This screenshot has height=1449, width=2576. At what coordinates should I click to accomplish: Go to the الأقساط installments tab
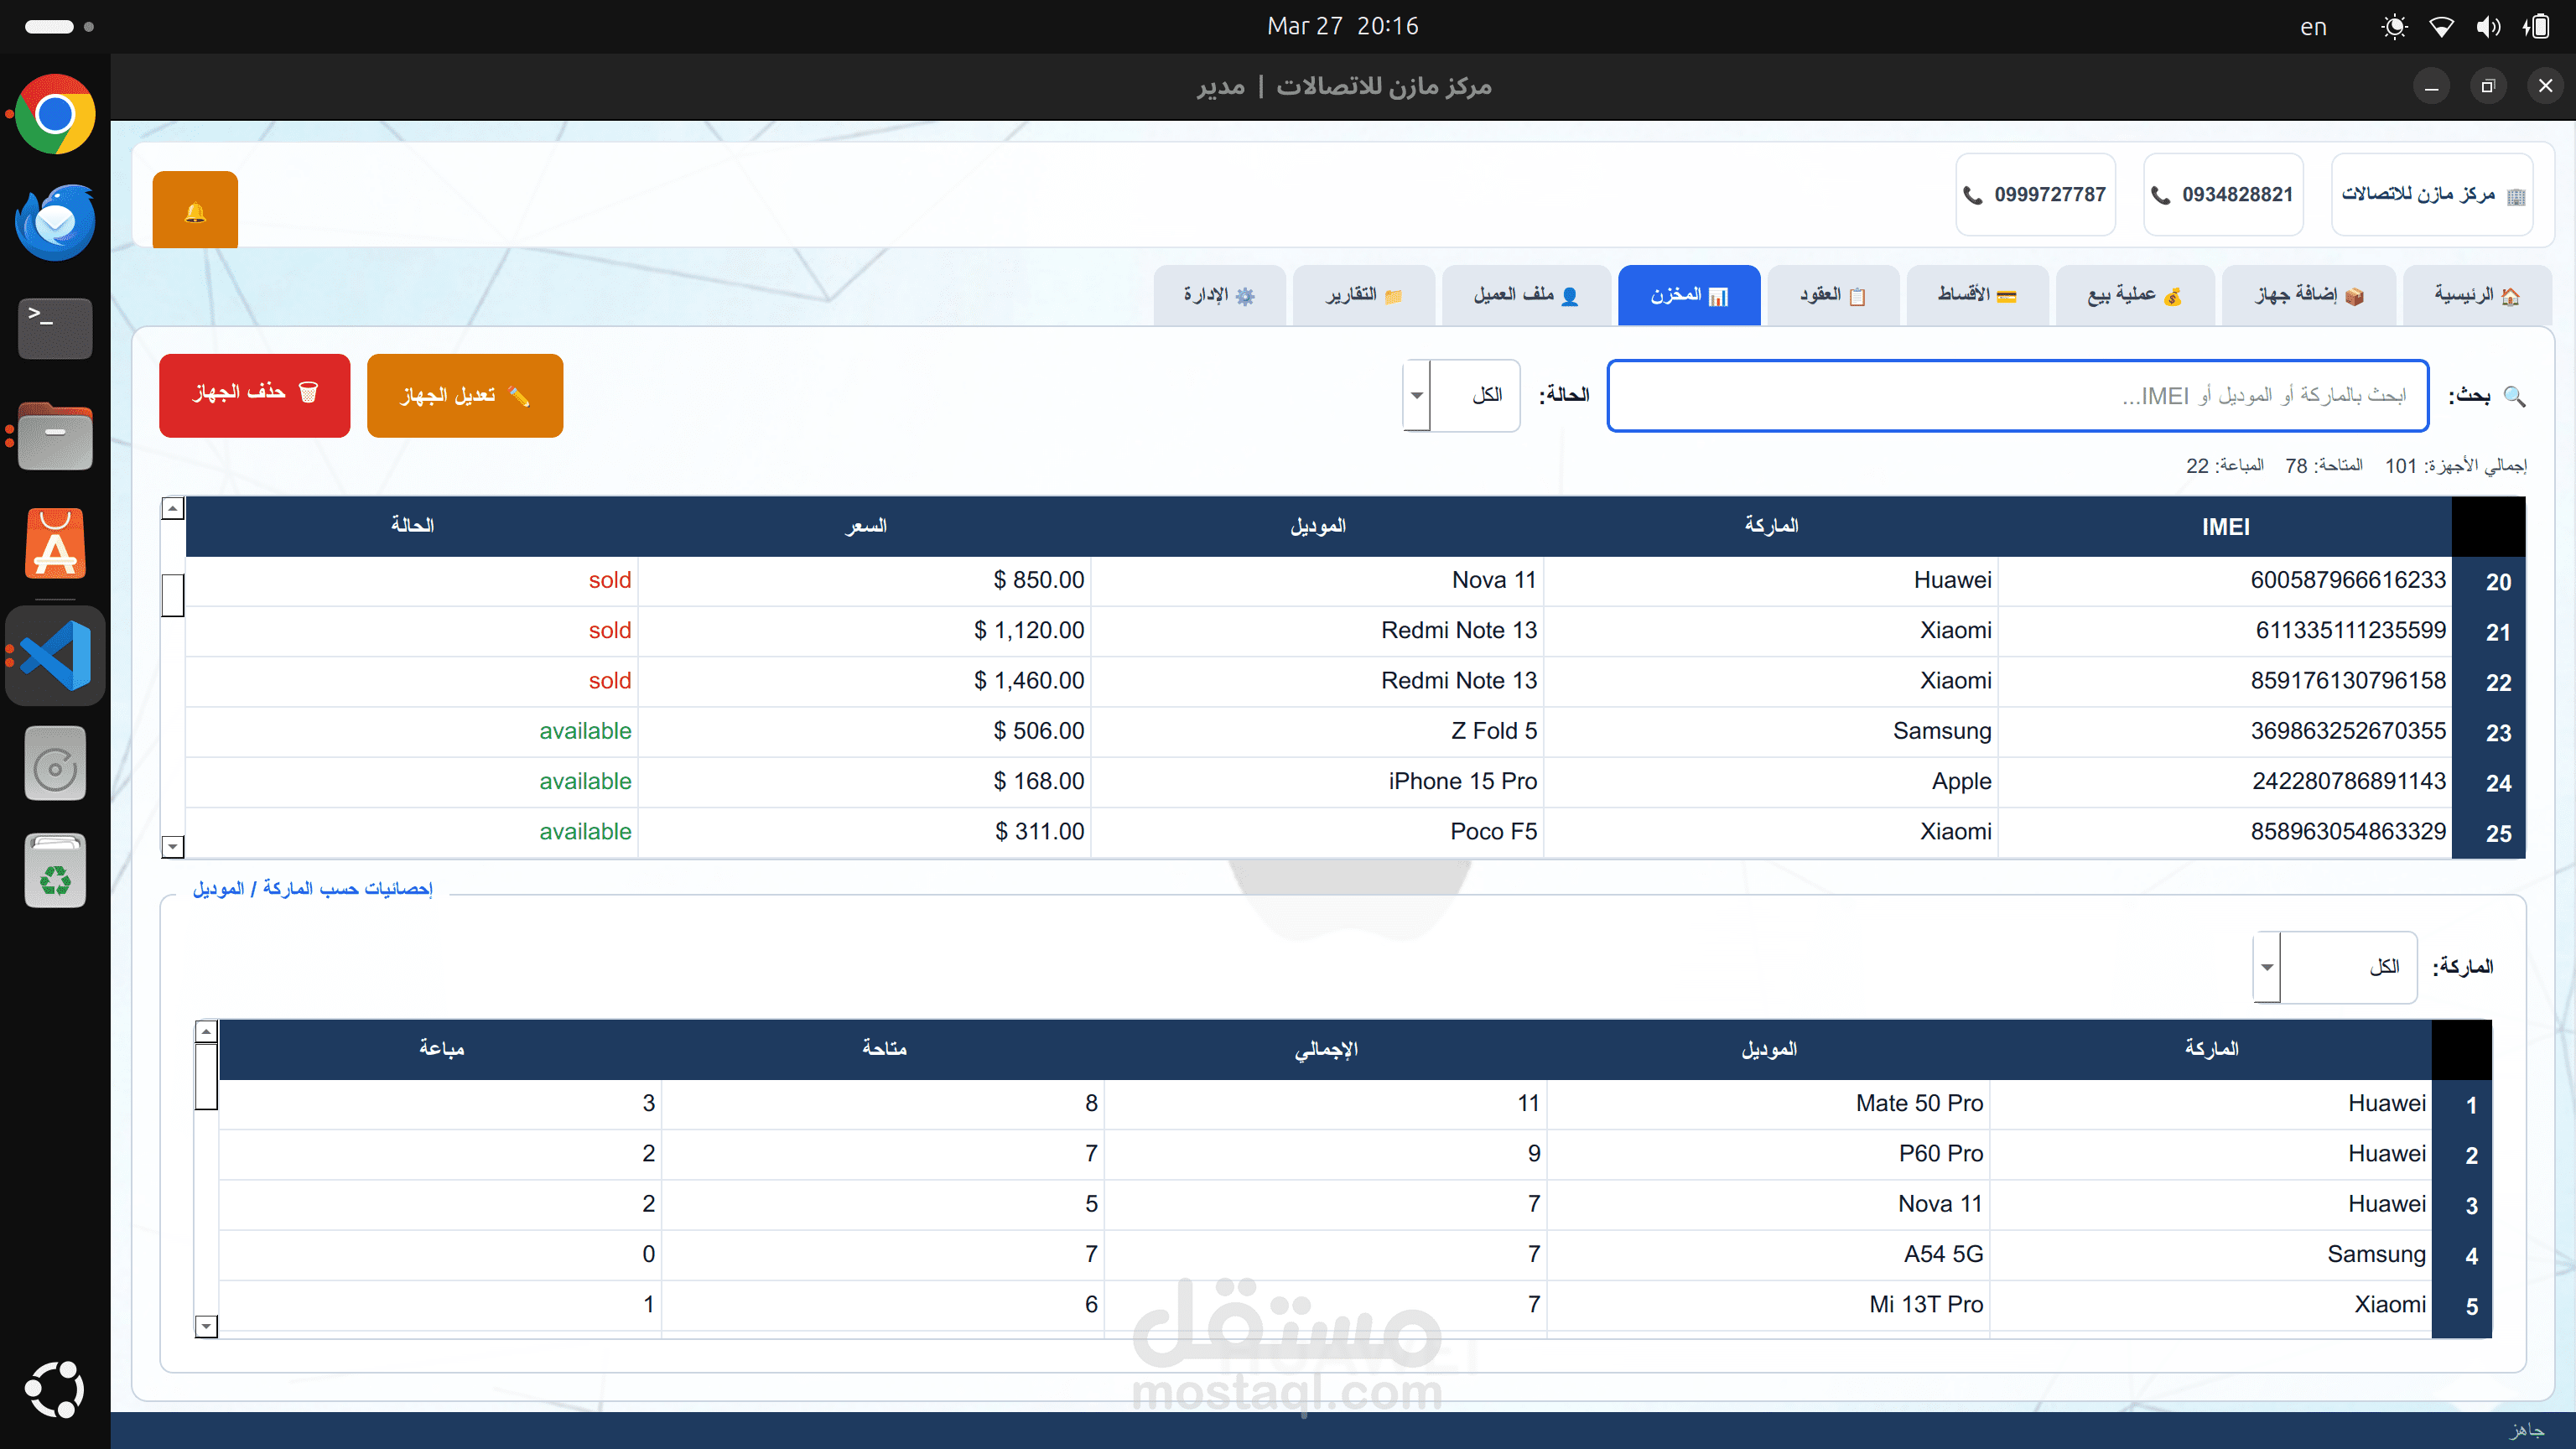coord(1976,295)
